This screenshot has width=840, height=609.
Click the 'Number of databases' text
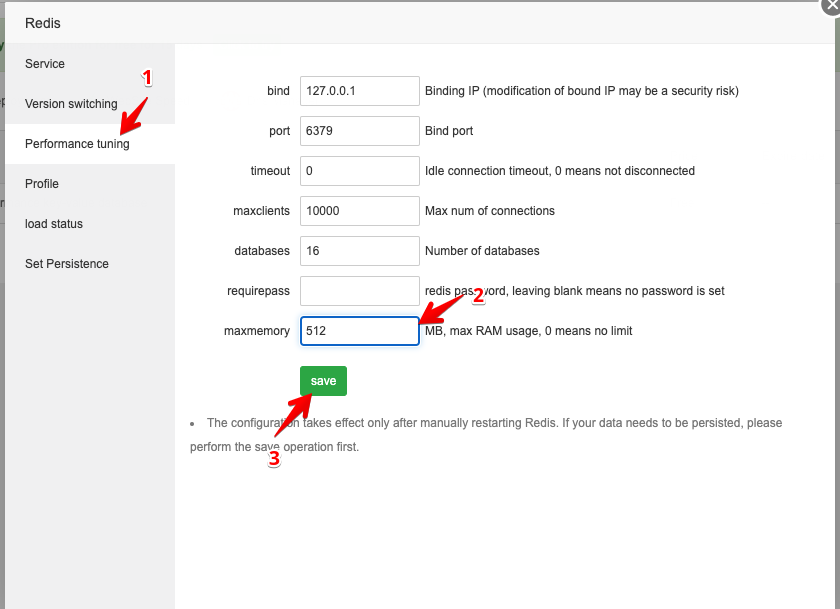(482, 251)
